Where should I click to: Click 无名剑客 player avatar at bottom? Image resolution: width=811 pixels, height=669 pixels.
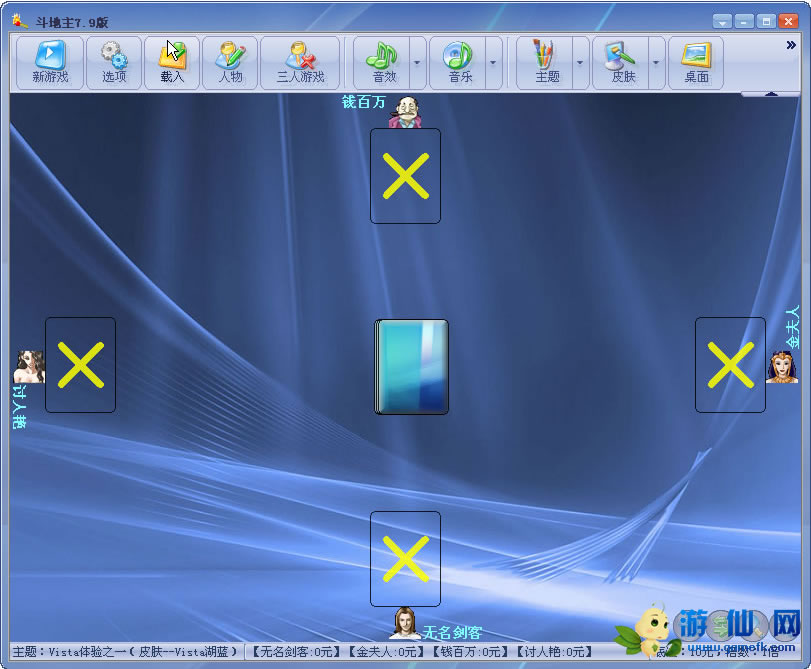[406, 623]
